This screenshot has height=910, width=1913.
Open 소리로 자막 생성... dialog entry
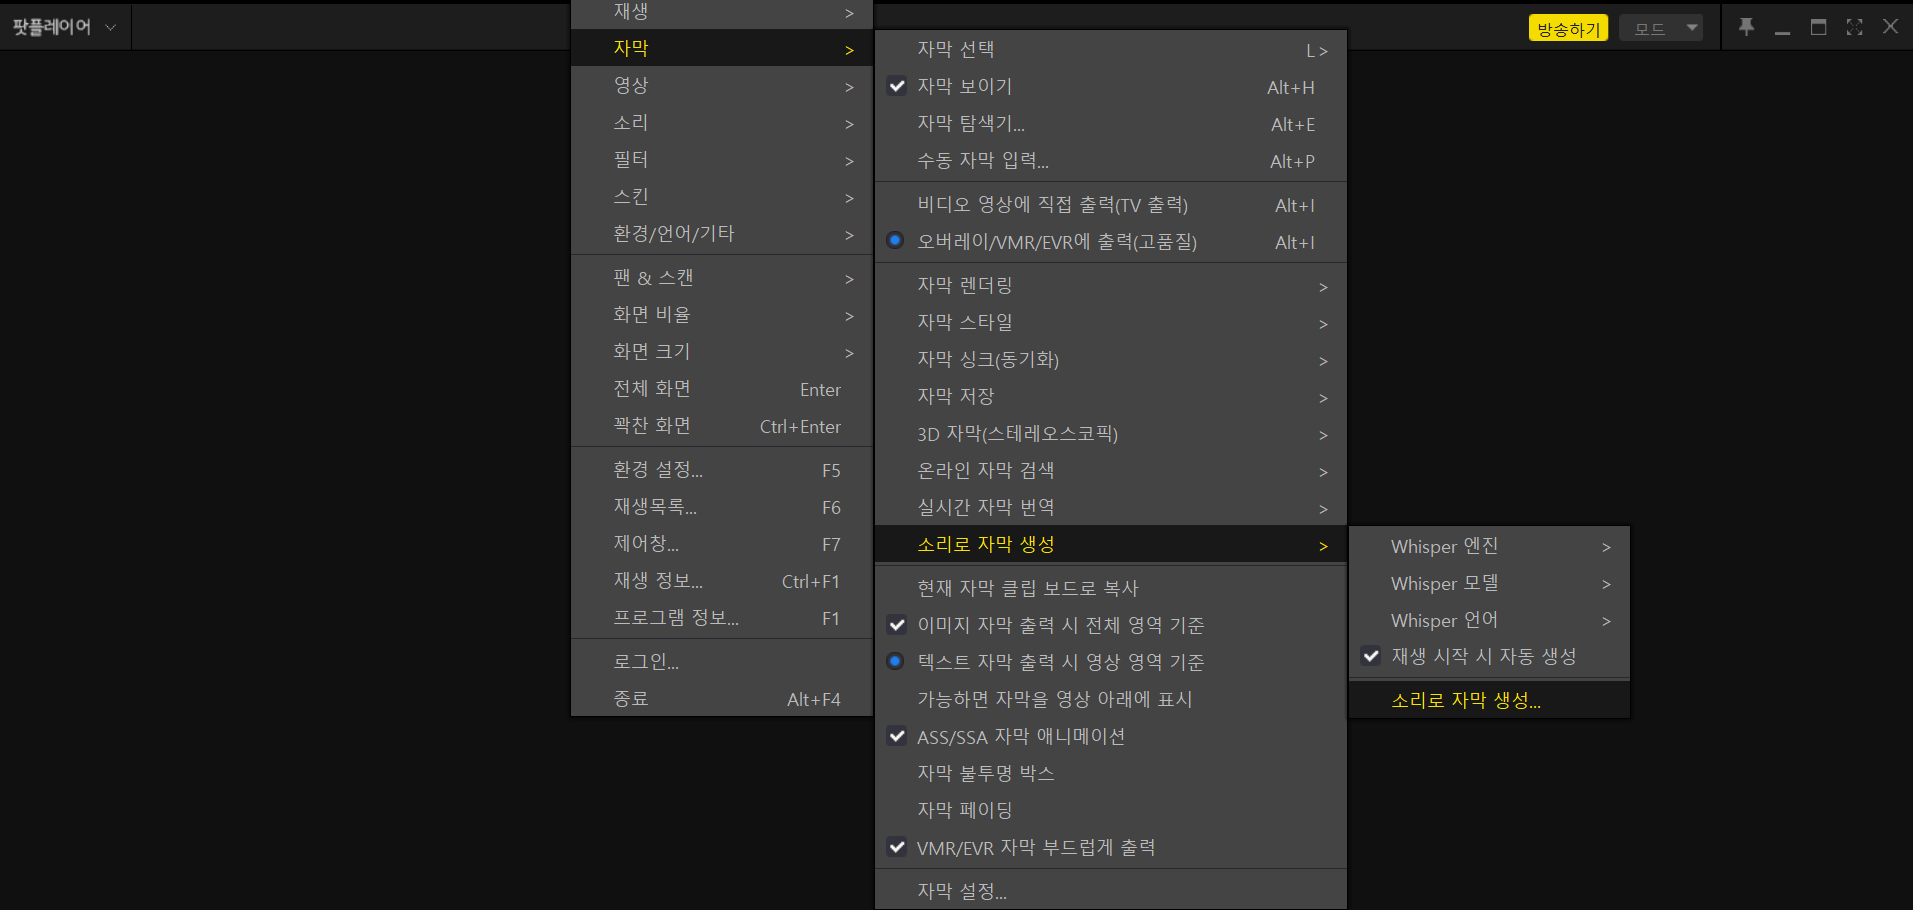click(1466, 700)
